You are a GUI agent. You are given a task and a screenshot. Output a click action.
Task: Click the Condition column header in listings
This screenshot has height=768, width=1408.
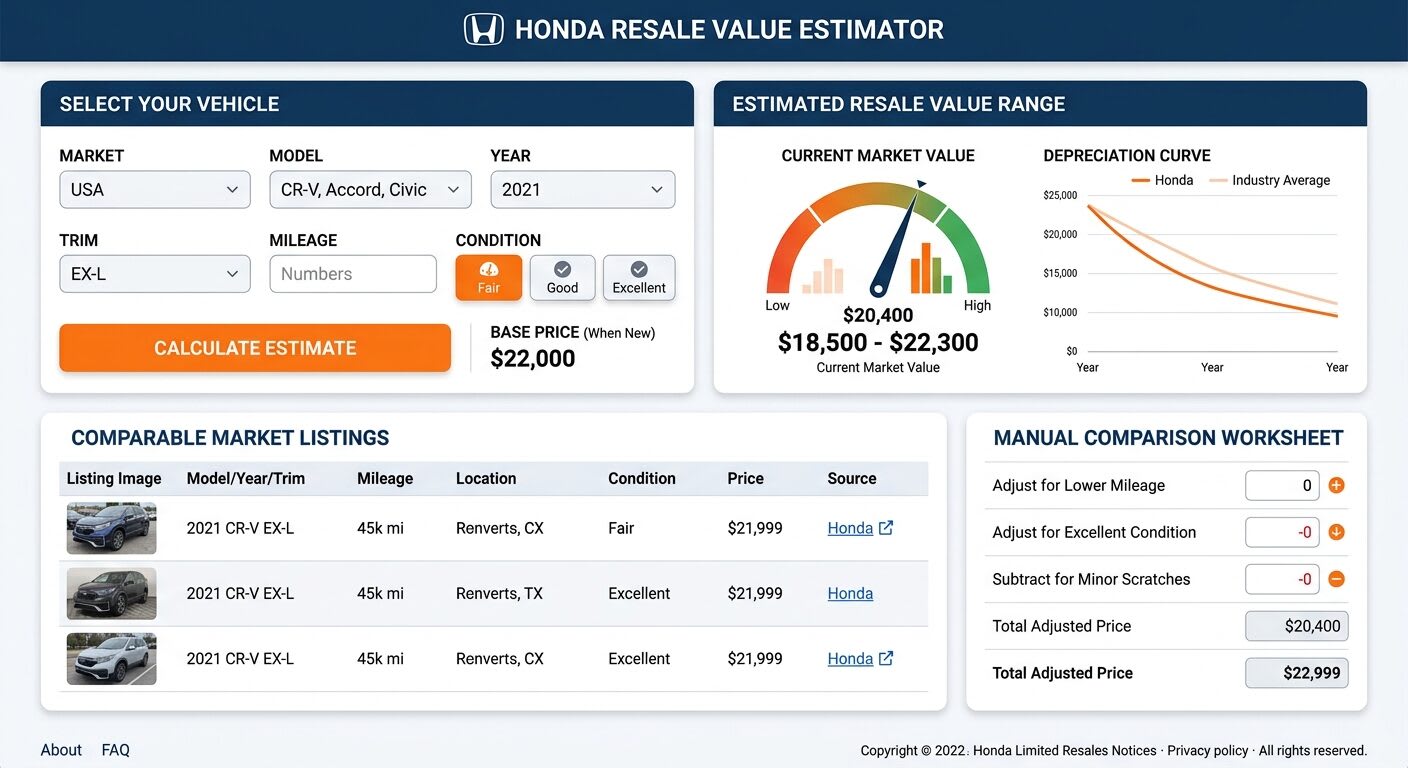(642, 478)
